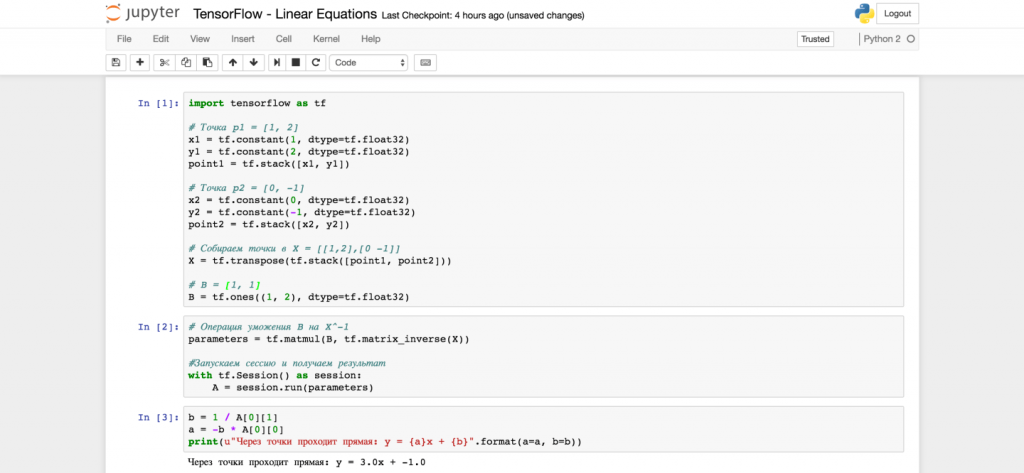
Task: Expand the Cell menu
Action: click(284, 39)
